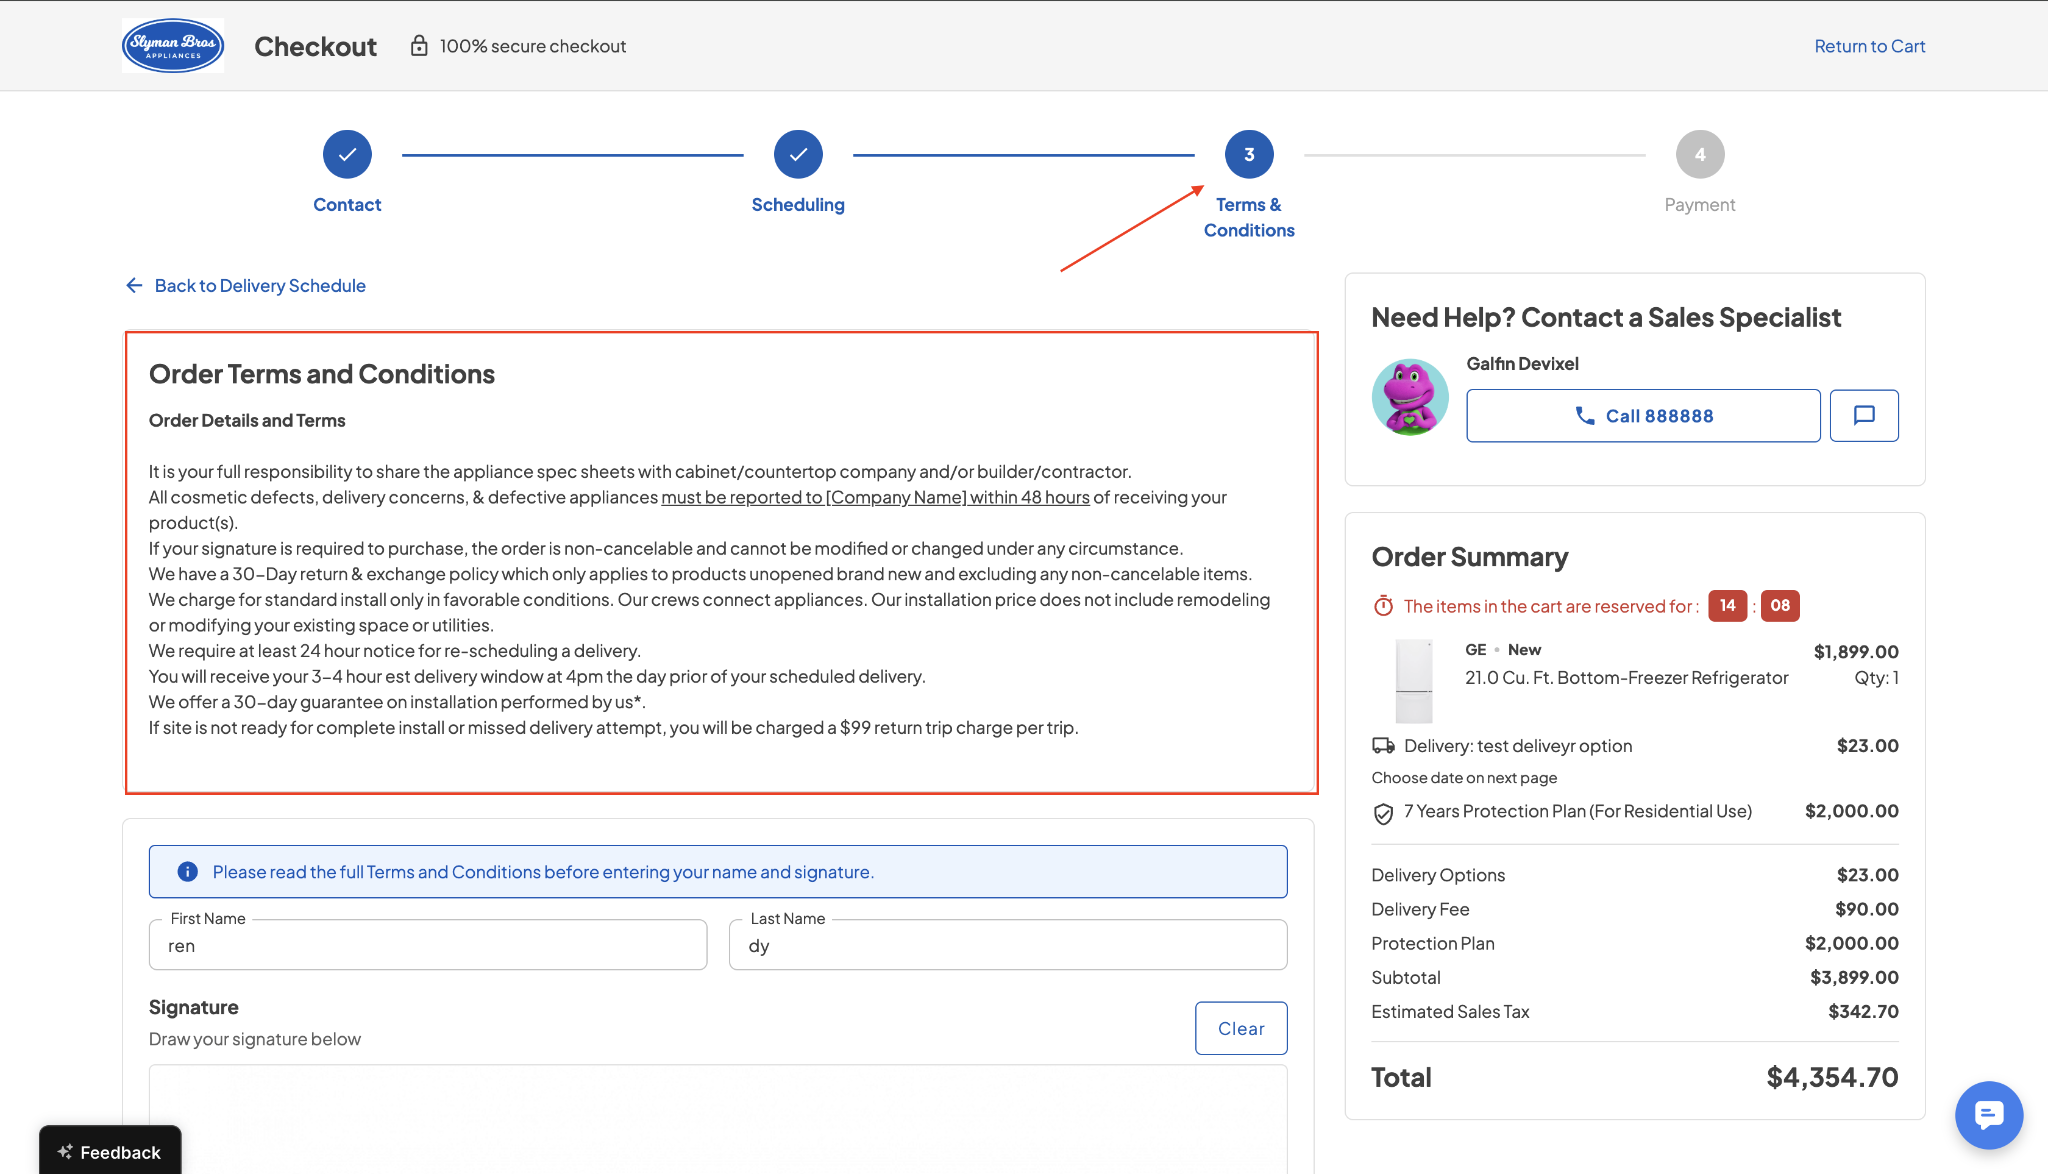
Task: Click the back arrow beside Delivery Schedule
Action: tap(134, 285)
